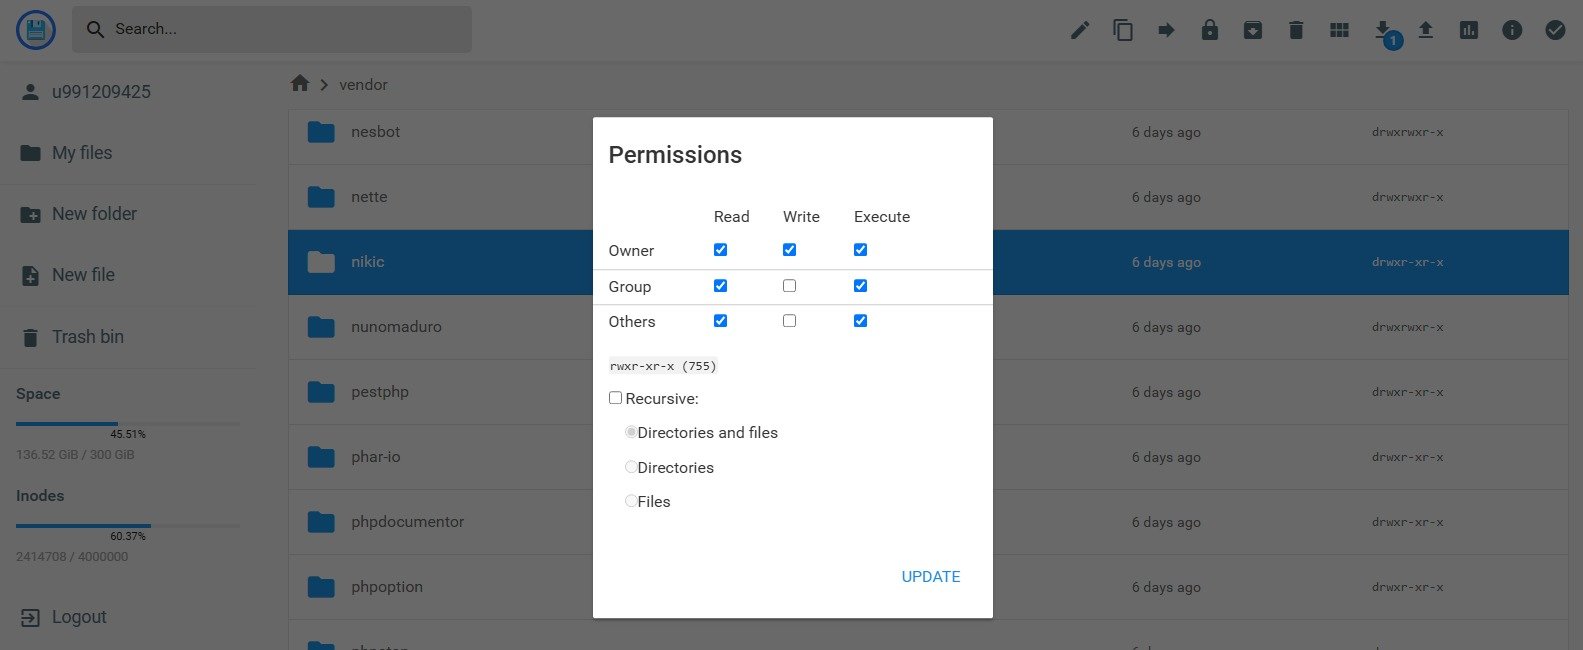Enable Others Write permission
Viewport: 1583px width, 650px height.
pos(789,321)
